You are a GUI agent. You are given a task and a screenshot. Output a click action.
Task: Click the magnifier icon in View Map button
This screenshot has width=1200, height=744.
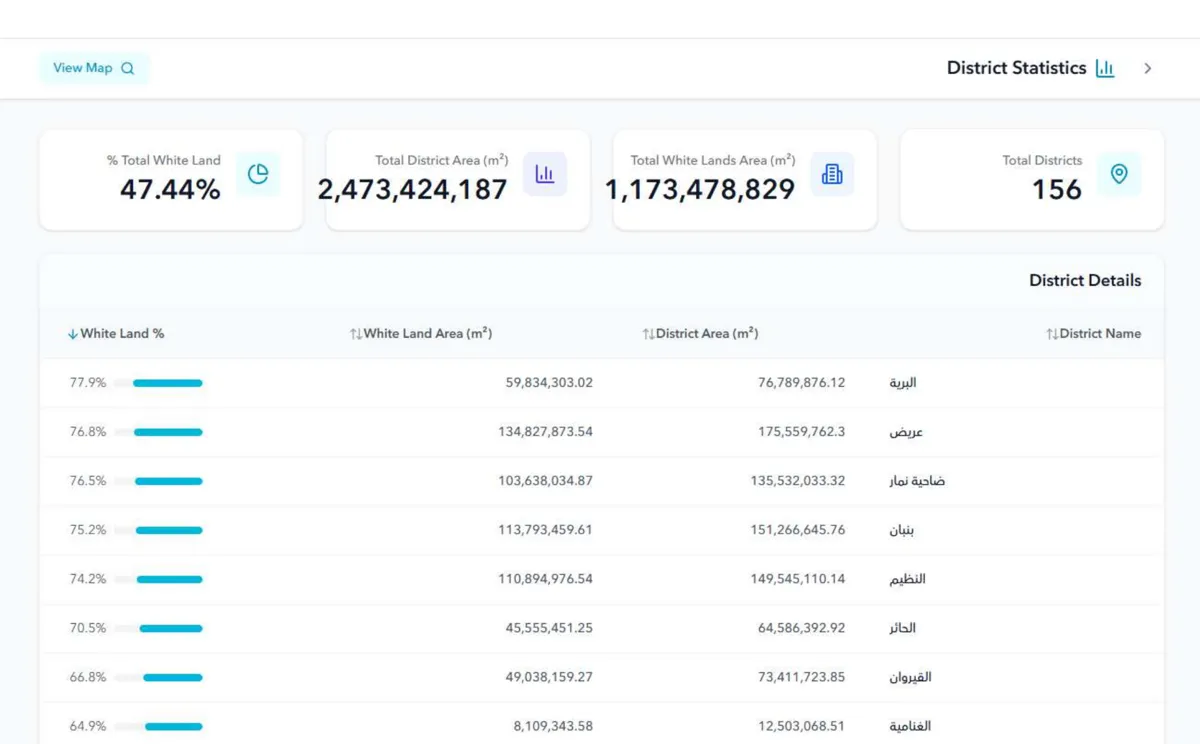[x=128, y=68]
